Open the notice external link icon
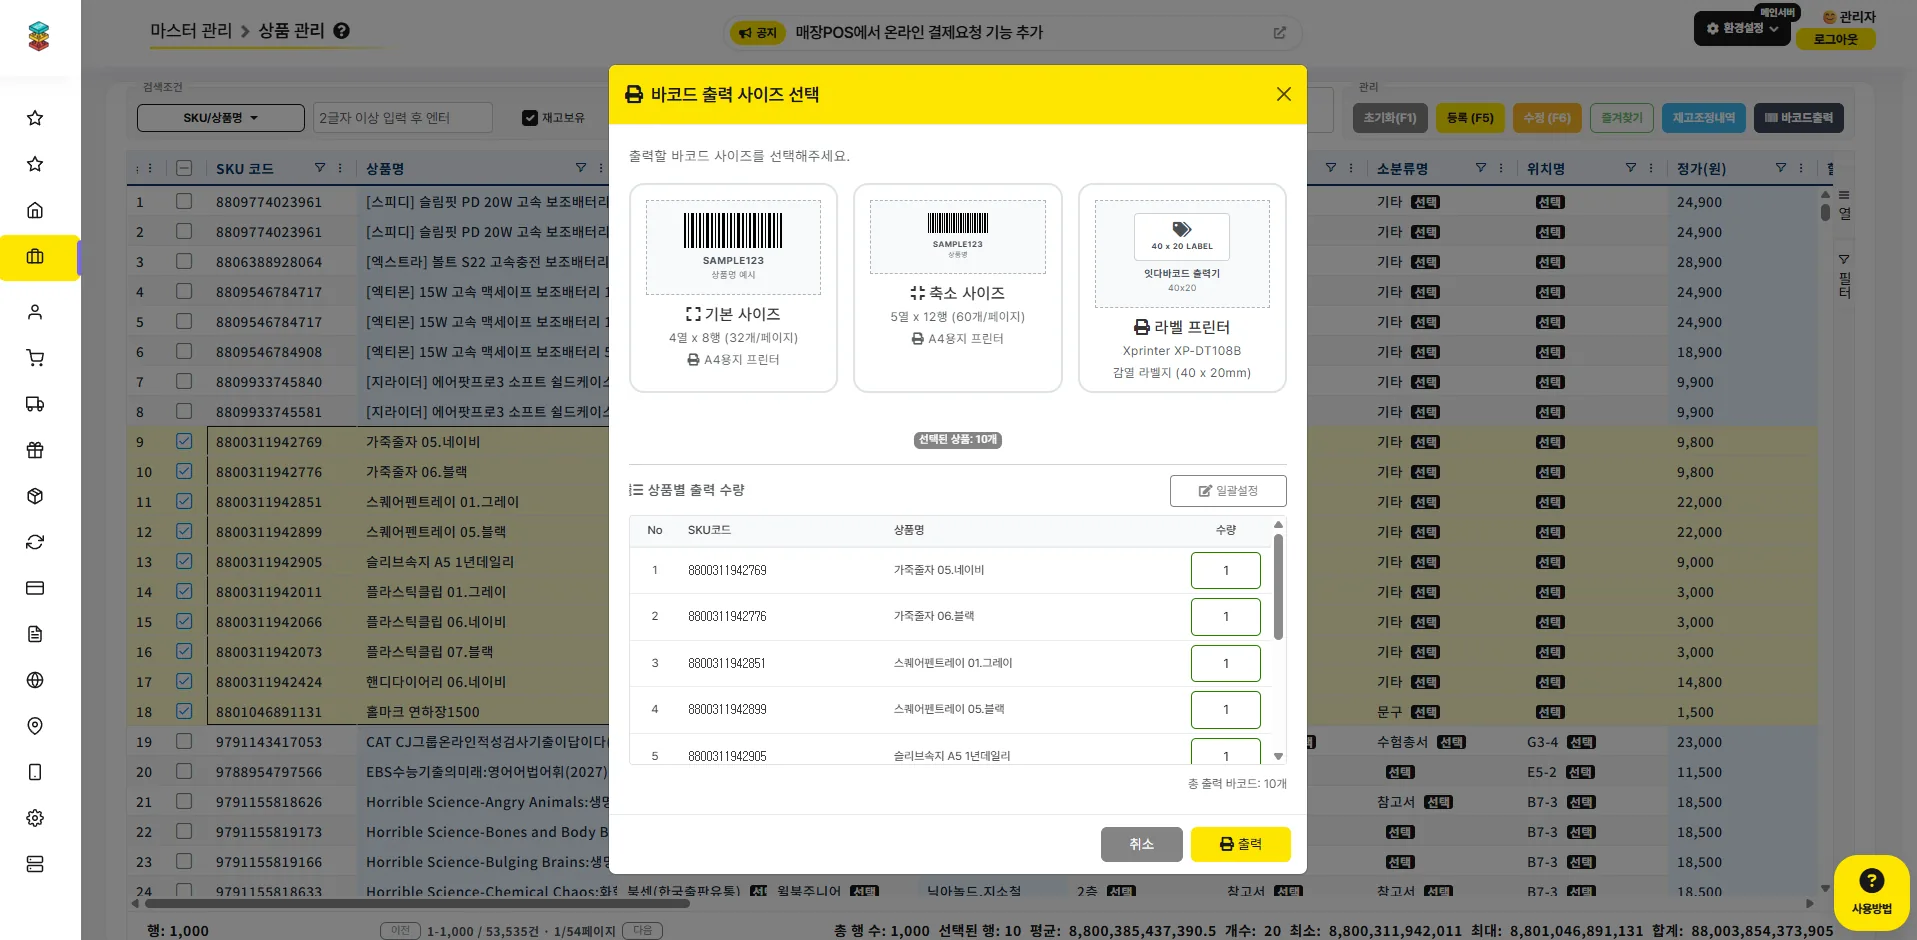Screen dimensions: 1917x940 point(1279,33)
